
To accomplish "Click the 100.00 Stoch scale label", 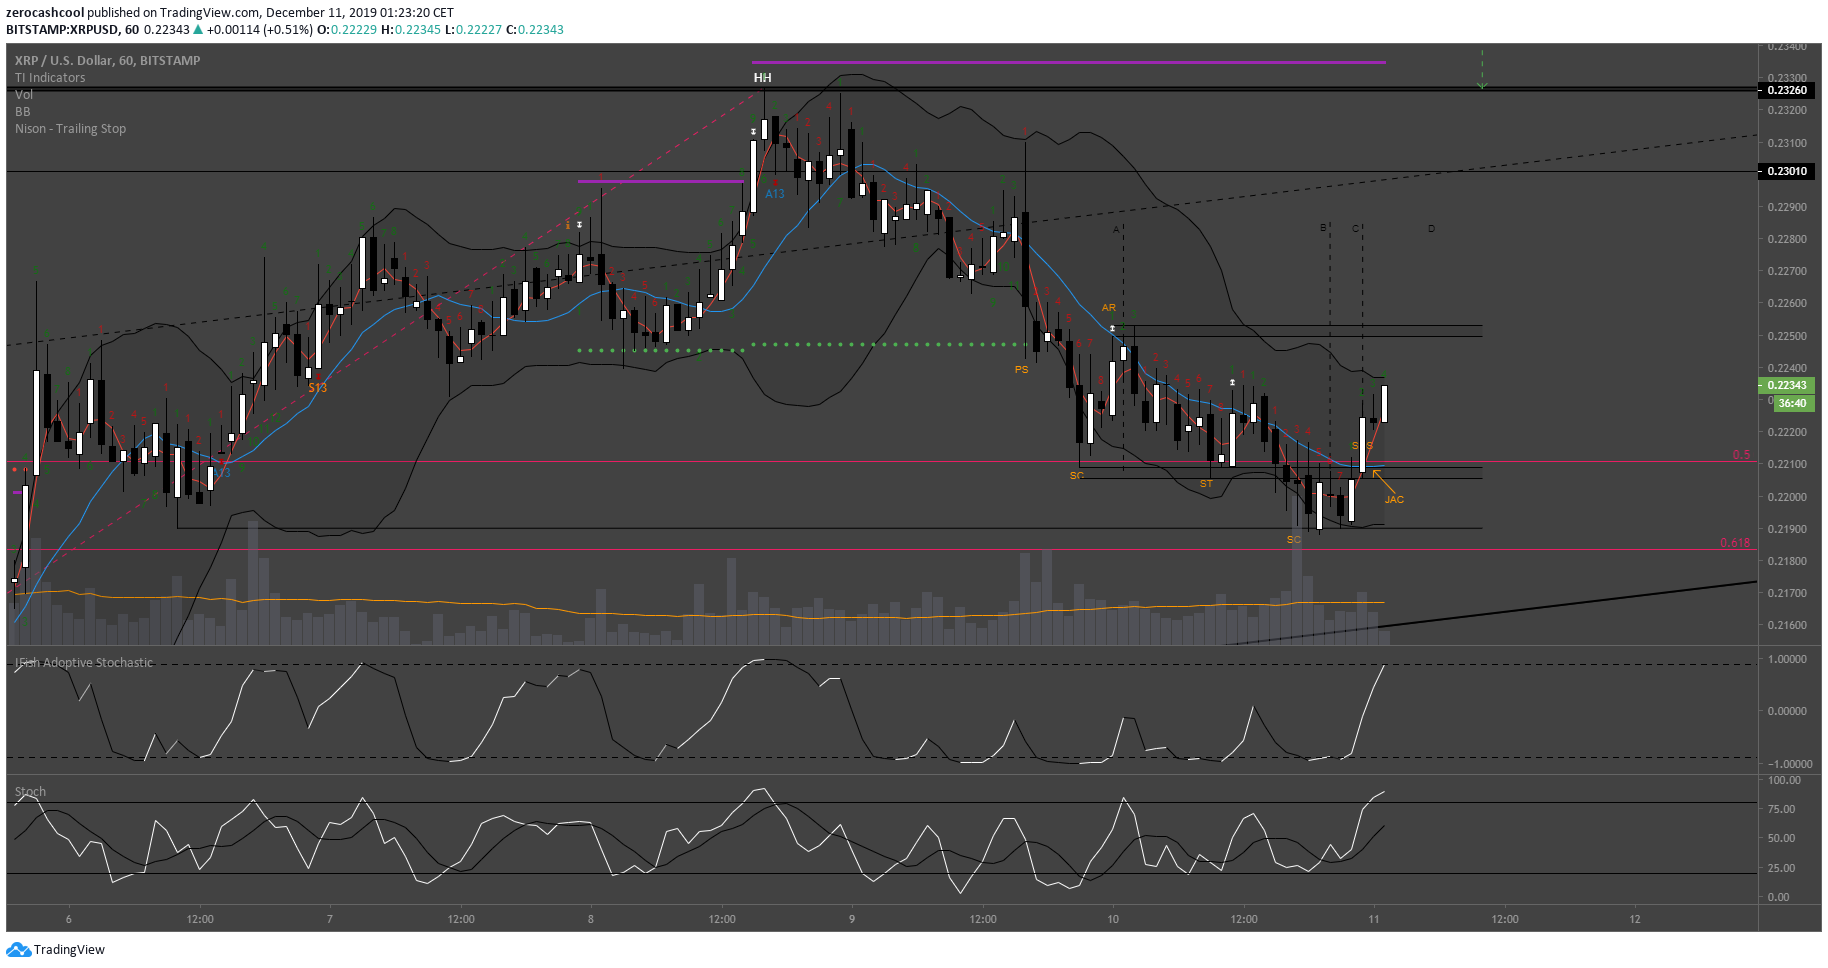I will click(x=1784, y=780).
